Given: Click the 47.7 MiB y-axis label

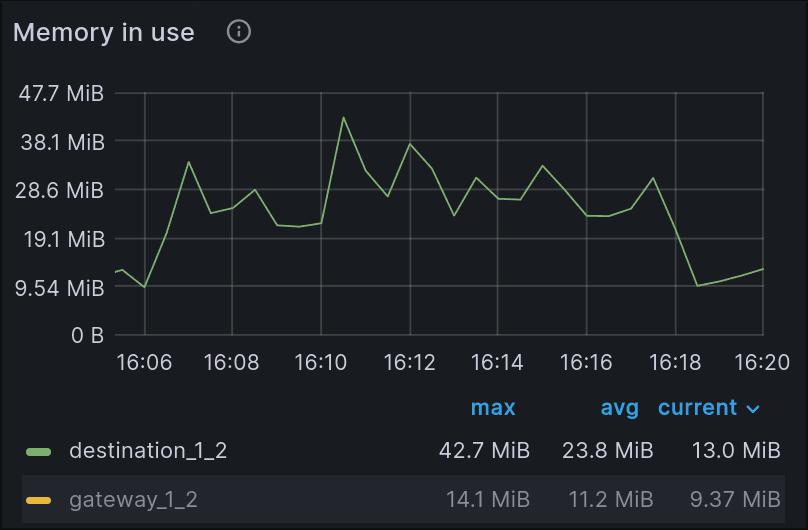Looking at the screenshot, I should tap(61, 94).
